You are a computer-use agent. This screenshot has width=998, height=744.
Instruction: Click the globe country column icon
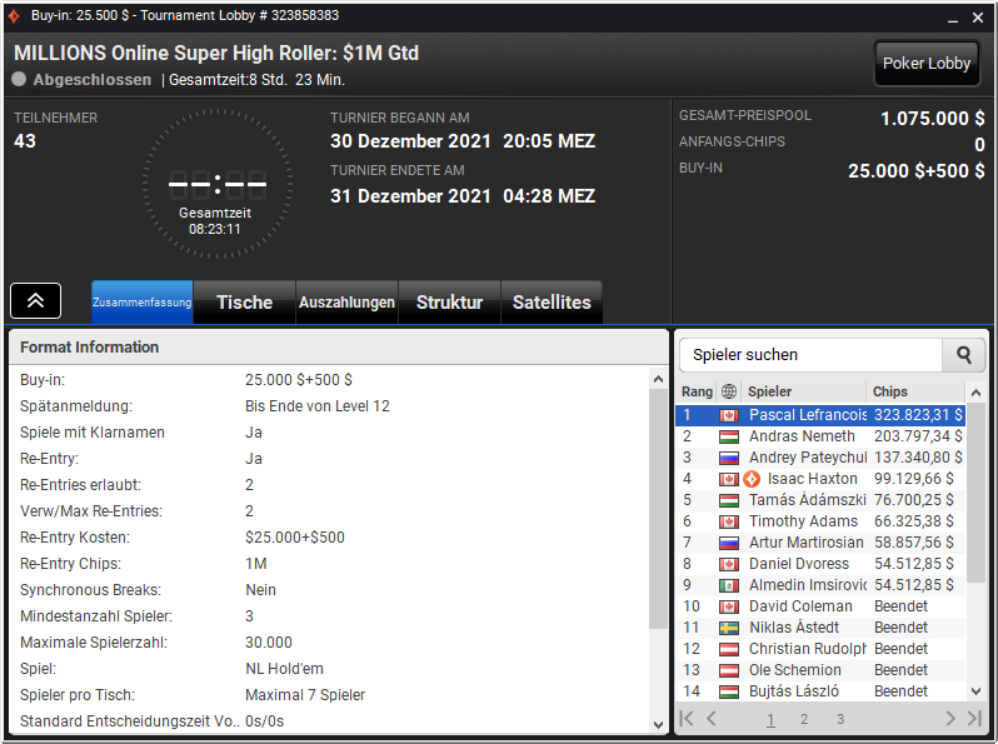coord(729,391)
